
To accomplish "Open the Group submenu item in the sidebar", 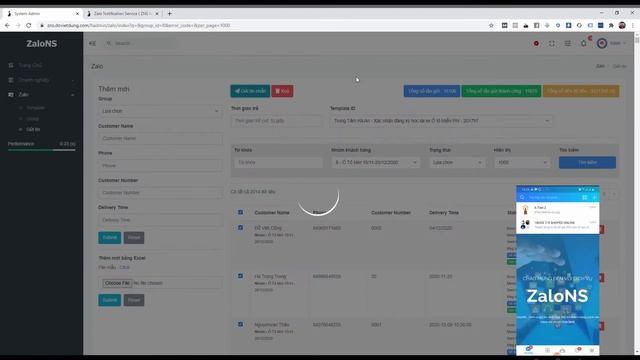I will click(33, 119).
